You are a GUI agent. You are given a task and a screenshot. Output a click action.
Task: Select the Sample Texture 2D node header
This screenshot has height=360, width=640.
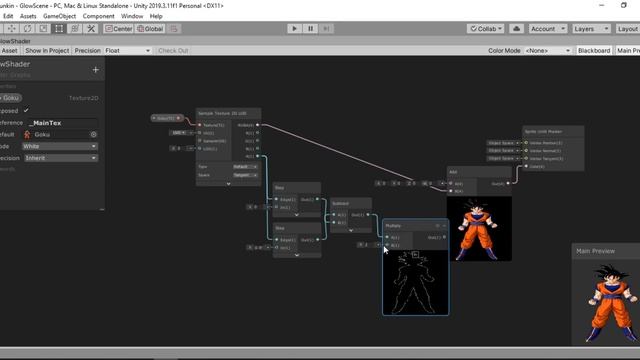click(x=229, y=113)
